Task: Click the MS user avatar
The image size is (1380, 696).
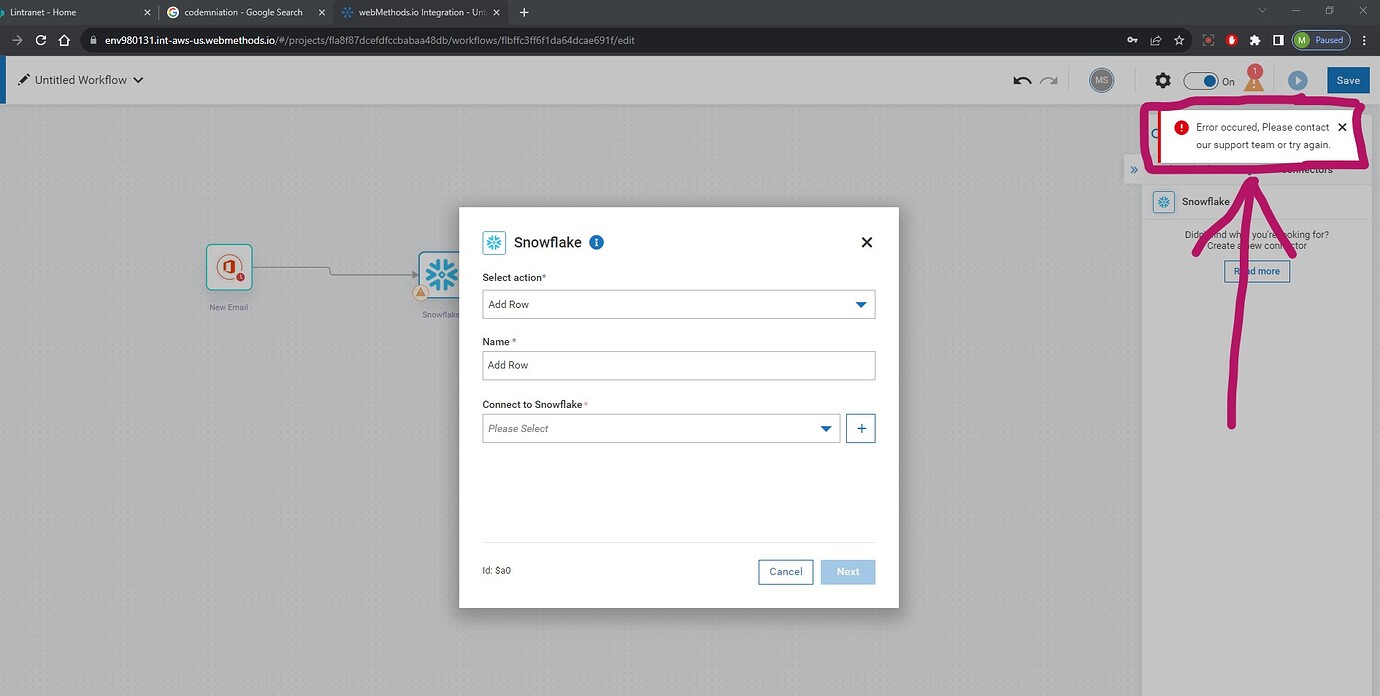Action: [x=1101, y=80]
